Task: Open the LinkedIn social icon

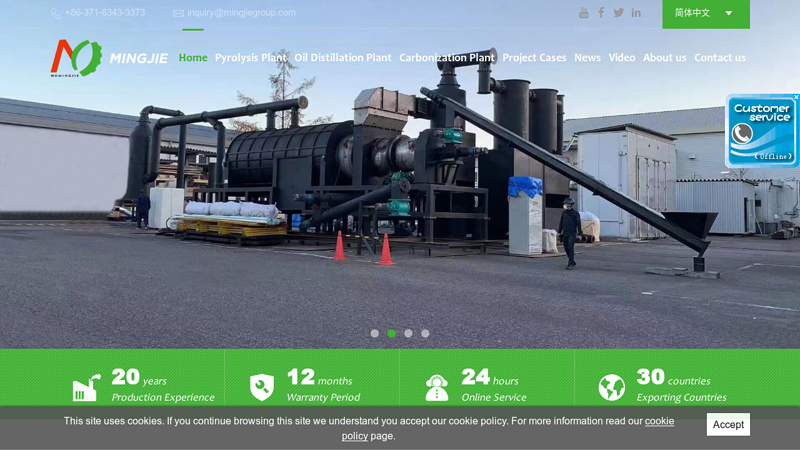Action: tap(636, 13)
